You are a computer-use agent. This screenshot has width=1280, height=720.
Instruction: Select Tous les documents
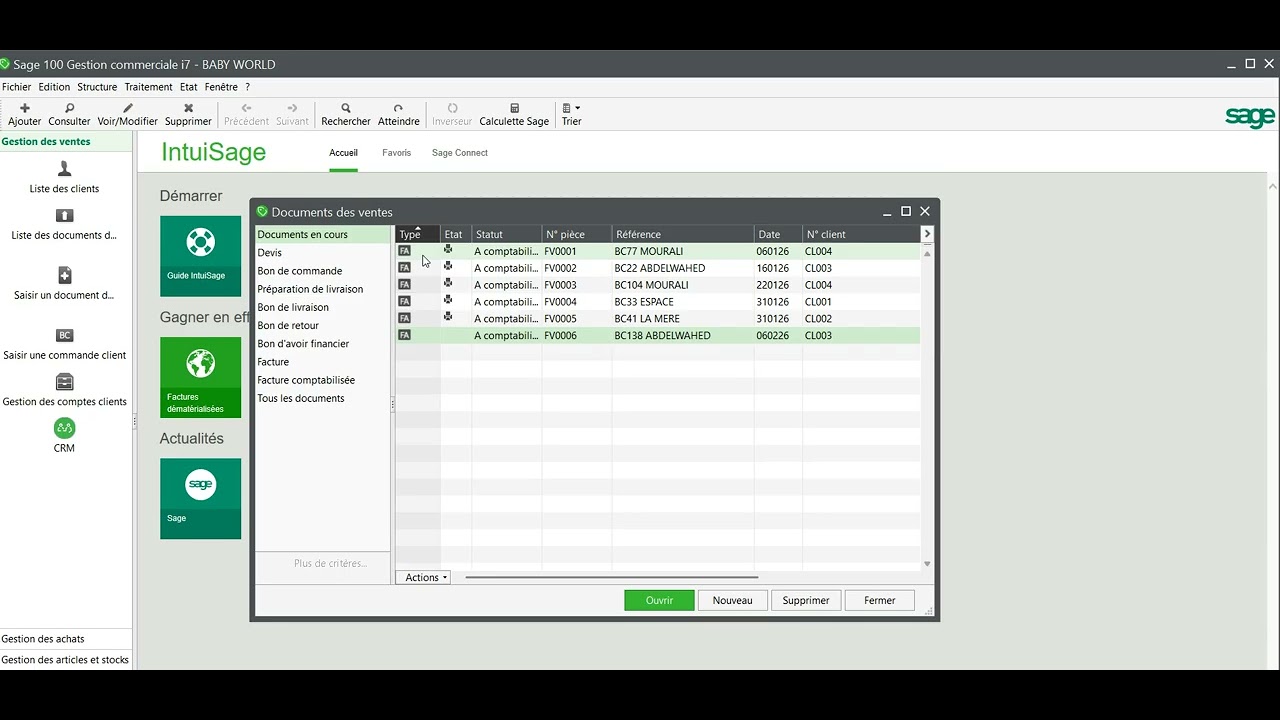pyautogui.click(x=301, y=398)
